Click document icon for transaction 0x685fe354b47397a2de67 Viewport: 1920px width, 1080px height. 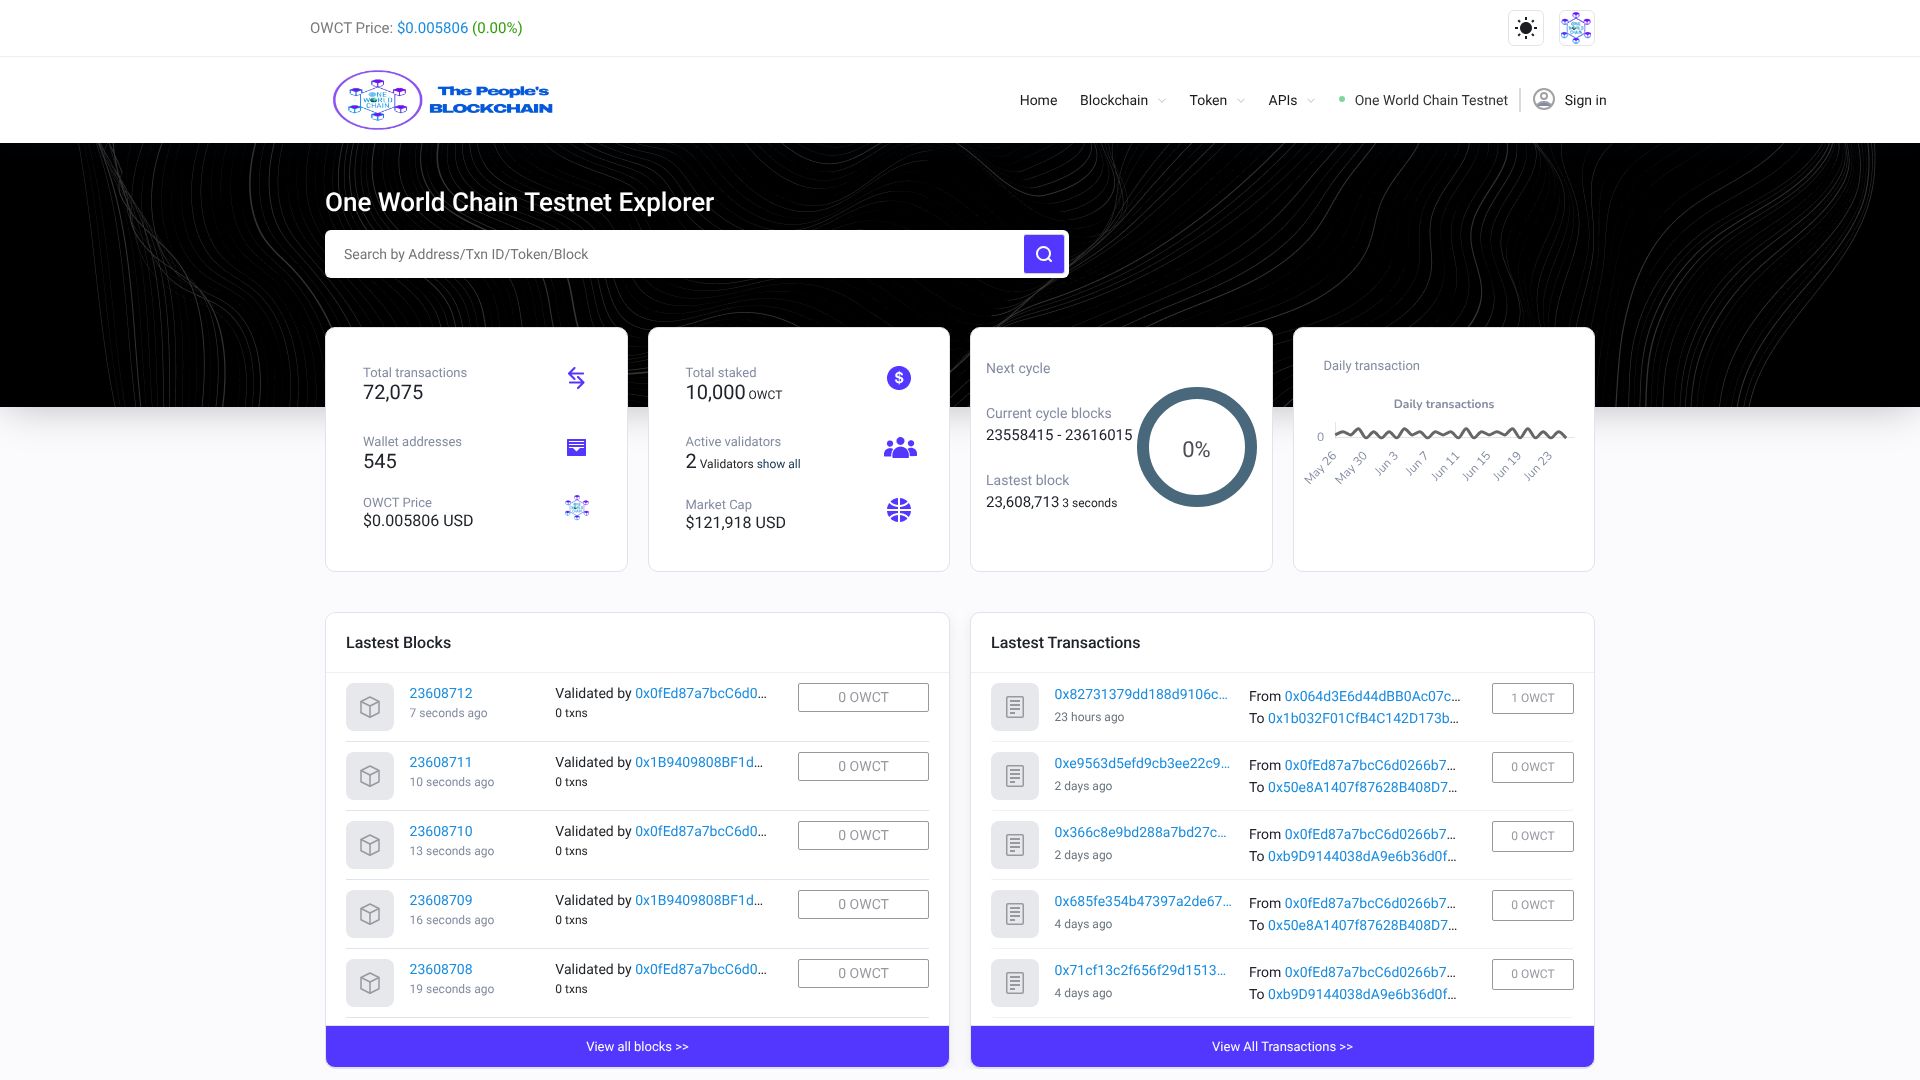point(1015,914)
